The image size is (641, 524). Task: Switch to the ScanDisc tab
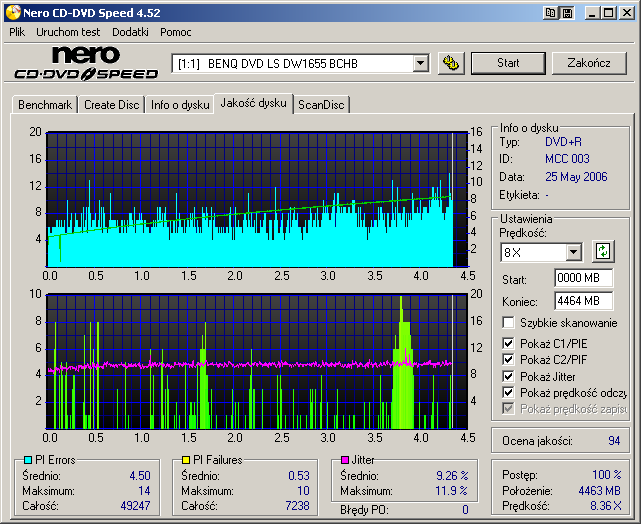[321, 105]
